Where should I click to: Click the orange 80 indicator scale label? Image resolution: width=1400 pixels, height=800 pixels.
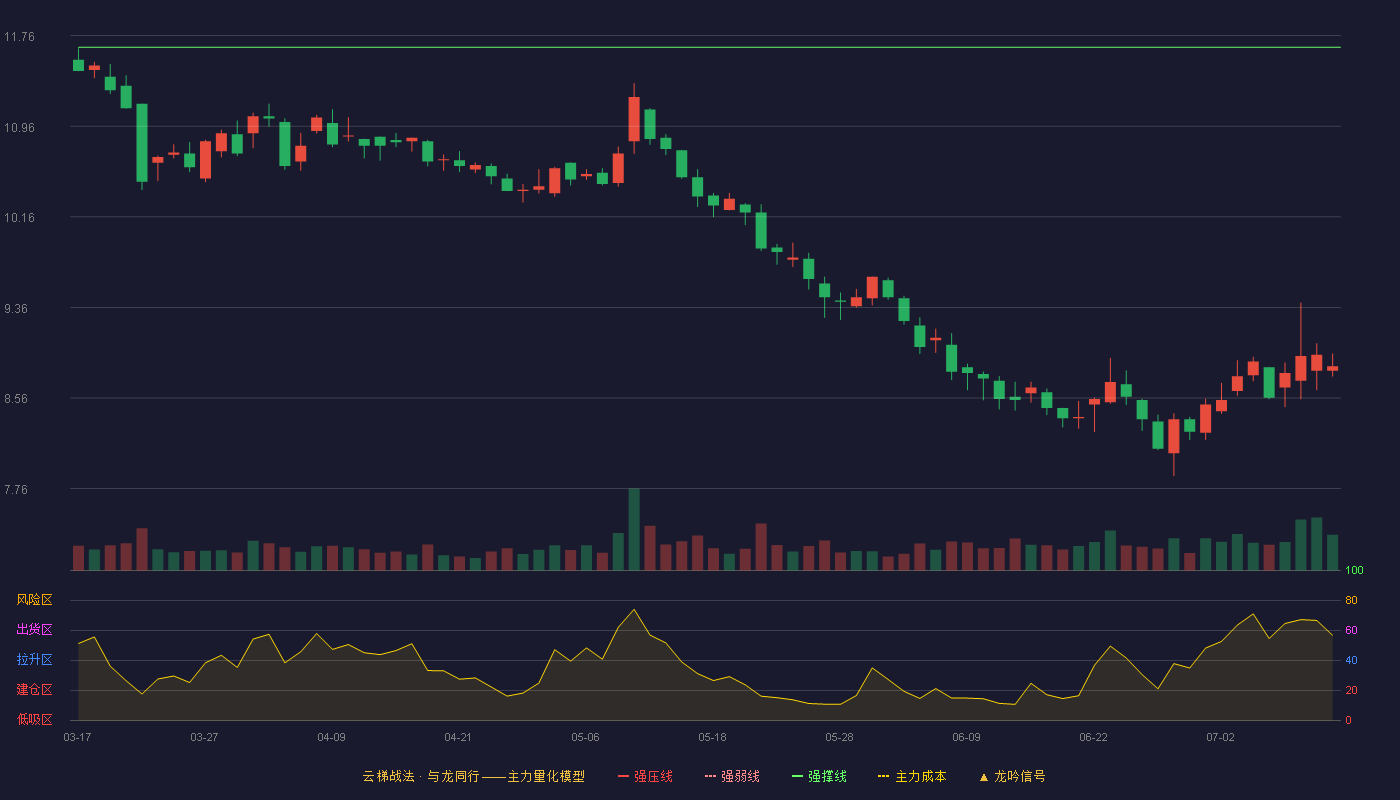[1351, 600]
